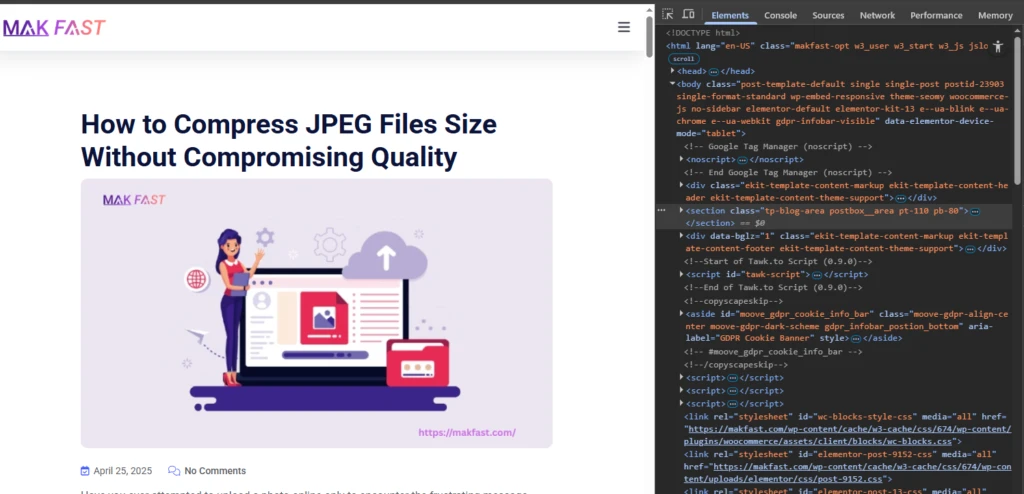Click the three dots beside section row
This screenshot has height=494, width=1024.
661,210
